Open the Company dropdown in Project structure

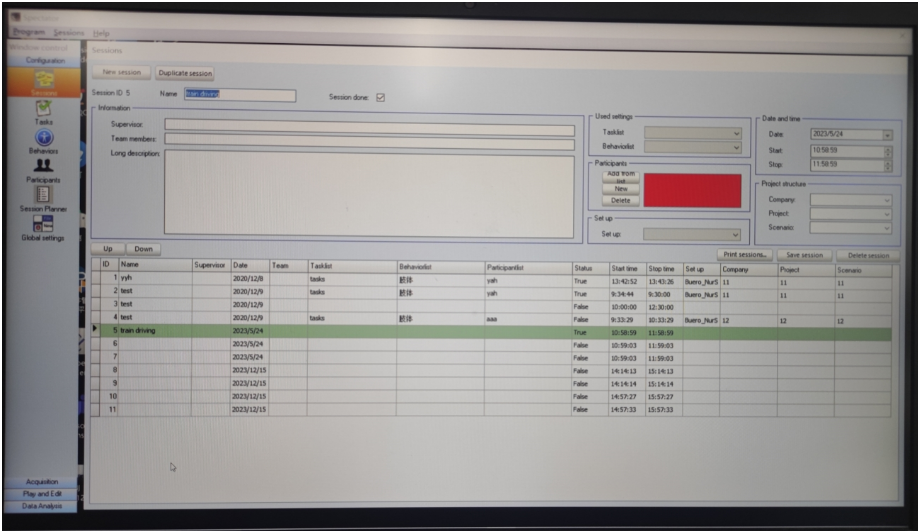[886, 200]
